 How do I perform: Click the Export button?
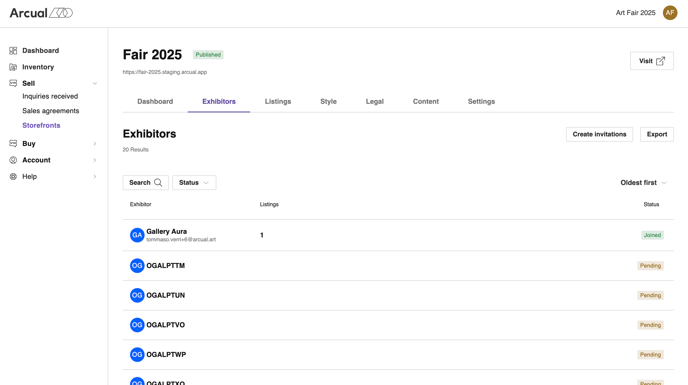(656, 134)
